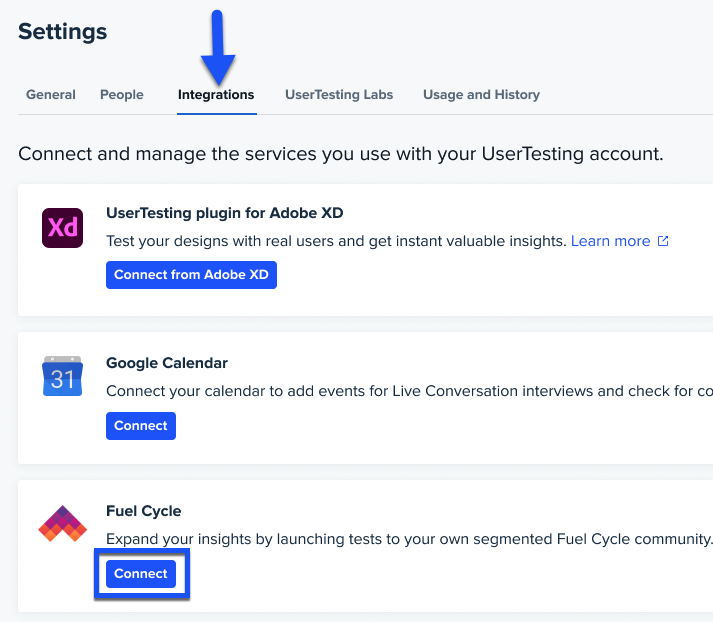
Task: Click the Google Calendar description text
Action: point(409,391)
